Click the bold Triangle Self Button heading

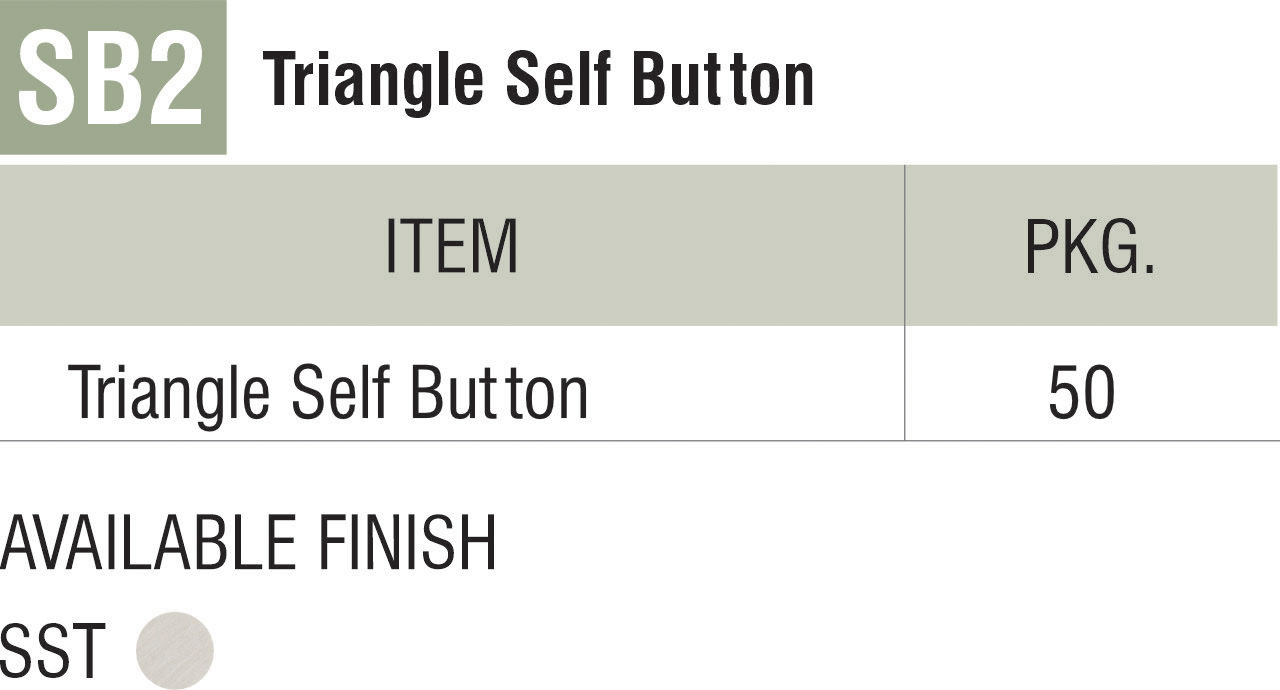(539, 79)
